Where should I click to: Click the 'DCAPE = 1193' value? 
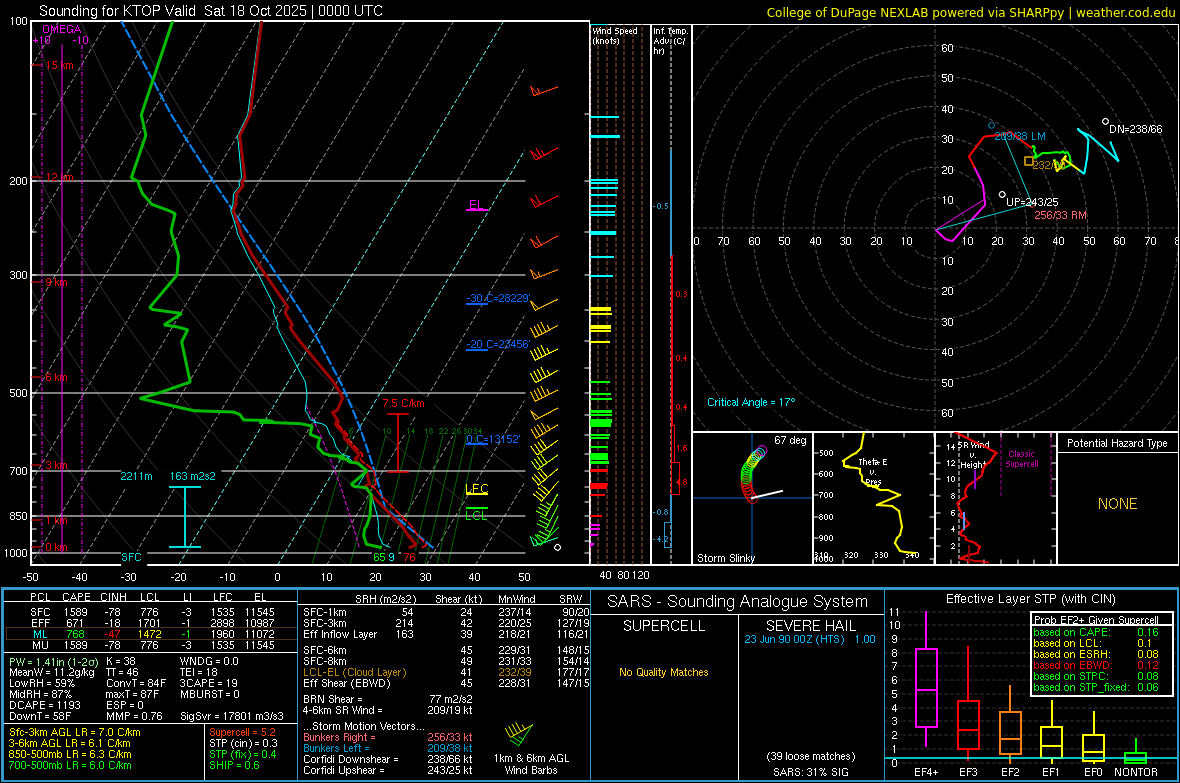44,705
